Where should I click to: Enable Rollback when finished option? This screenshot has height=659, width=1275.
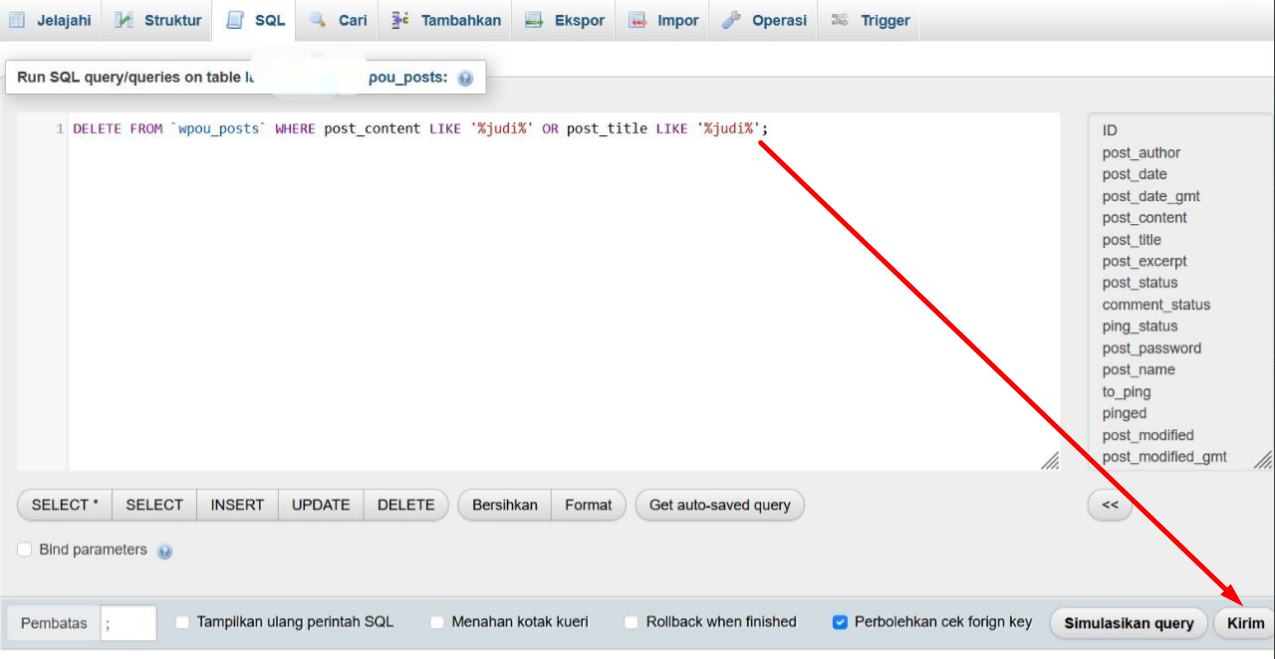tap(632, 622)
